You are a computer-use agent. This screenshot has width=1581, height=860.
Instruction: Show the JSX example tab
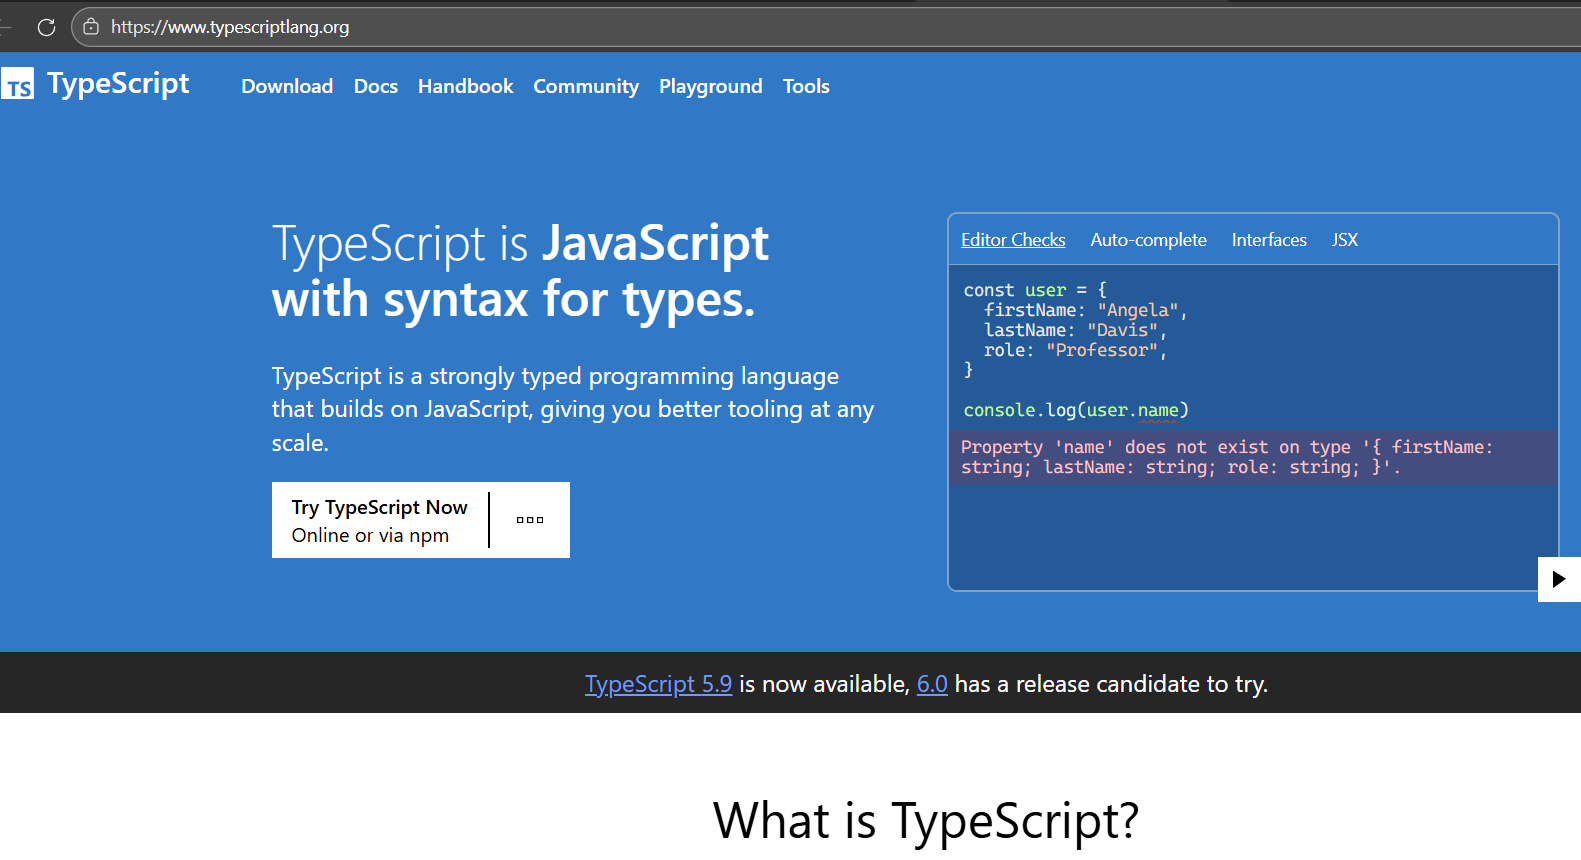pyautogui.click(x=1344, y=240)
